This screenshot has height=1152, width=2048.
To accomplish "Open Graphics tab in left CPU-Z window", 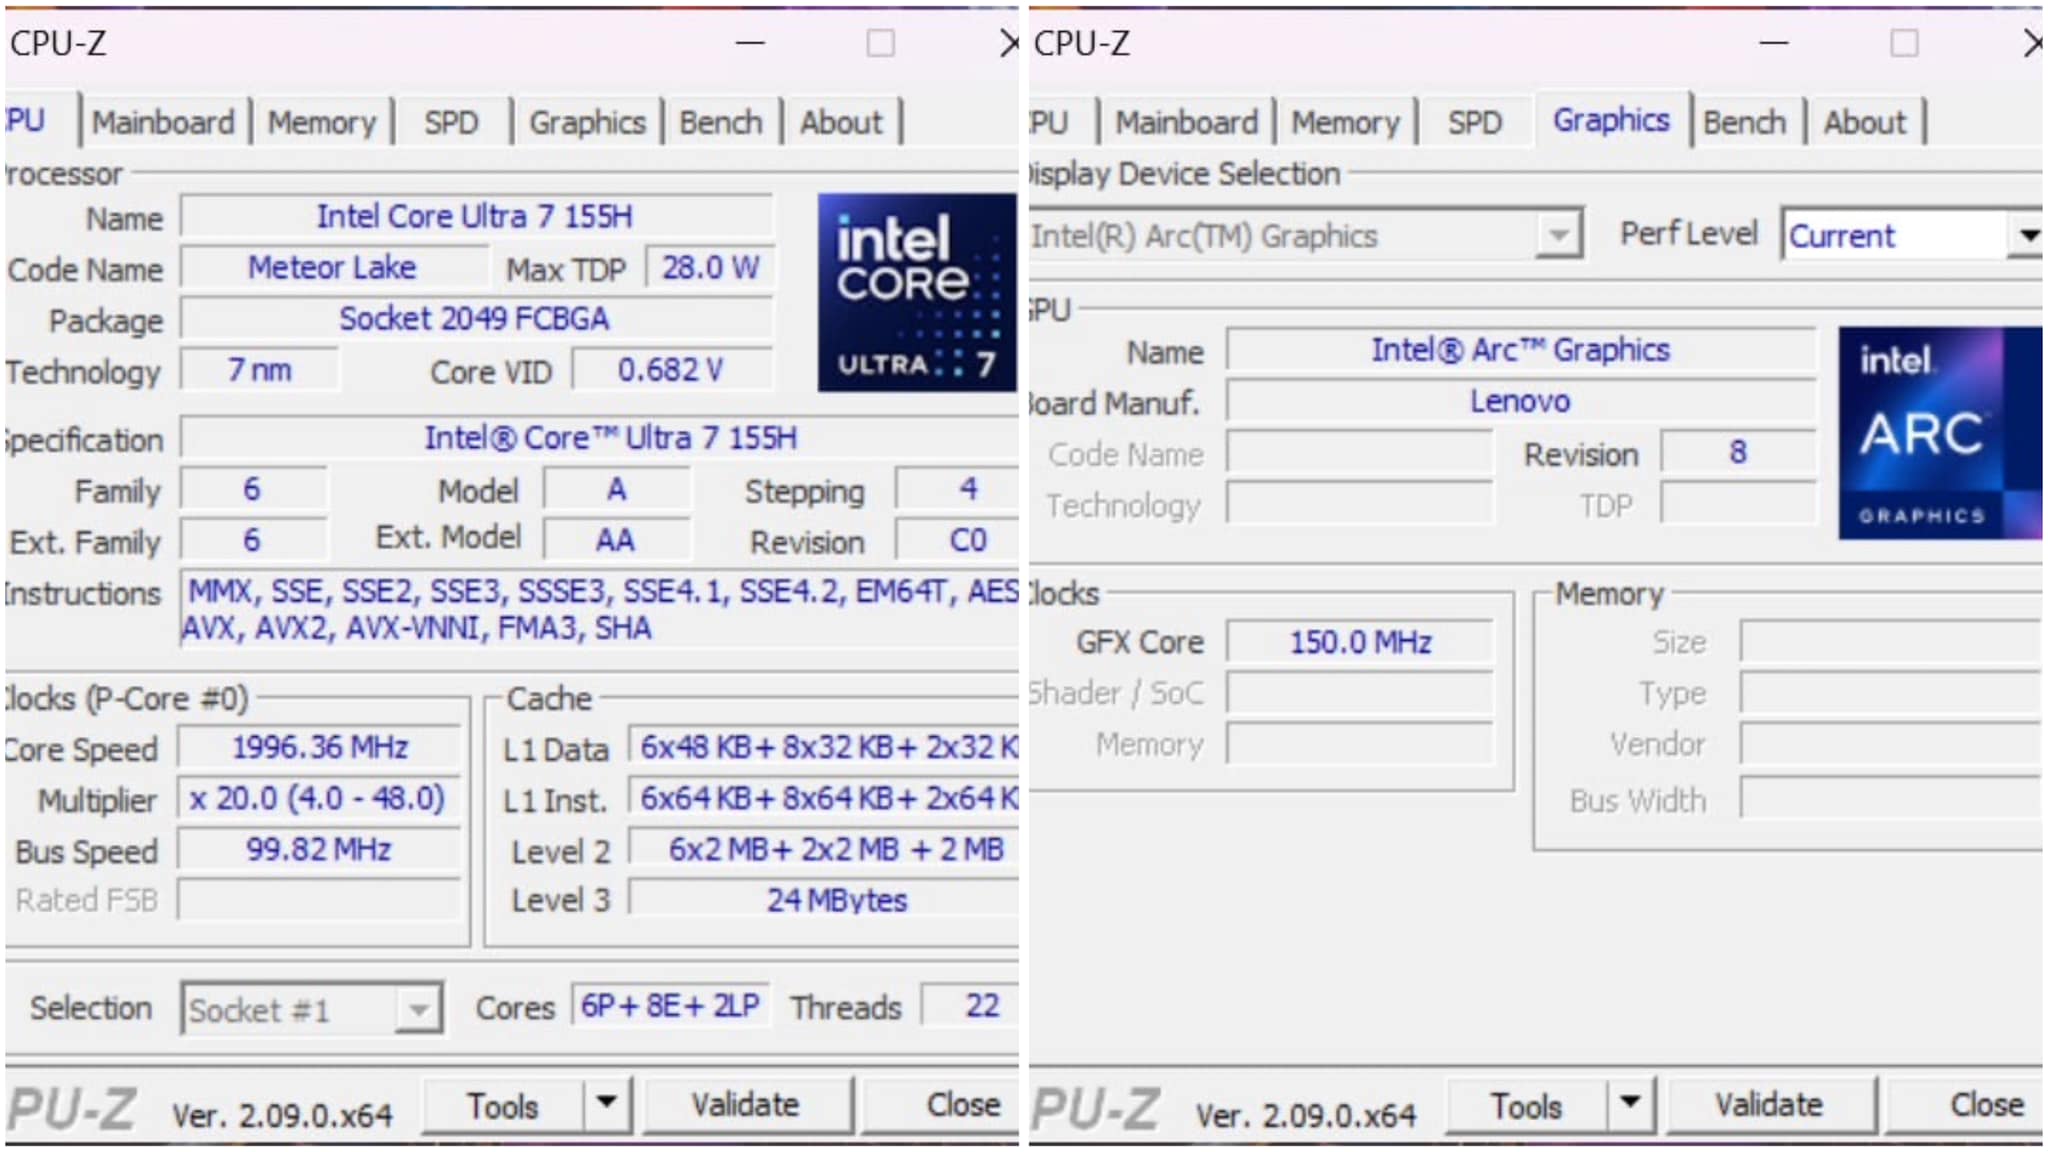I will pyautogui.click(x=587, y=122).
